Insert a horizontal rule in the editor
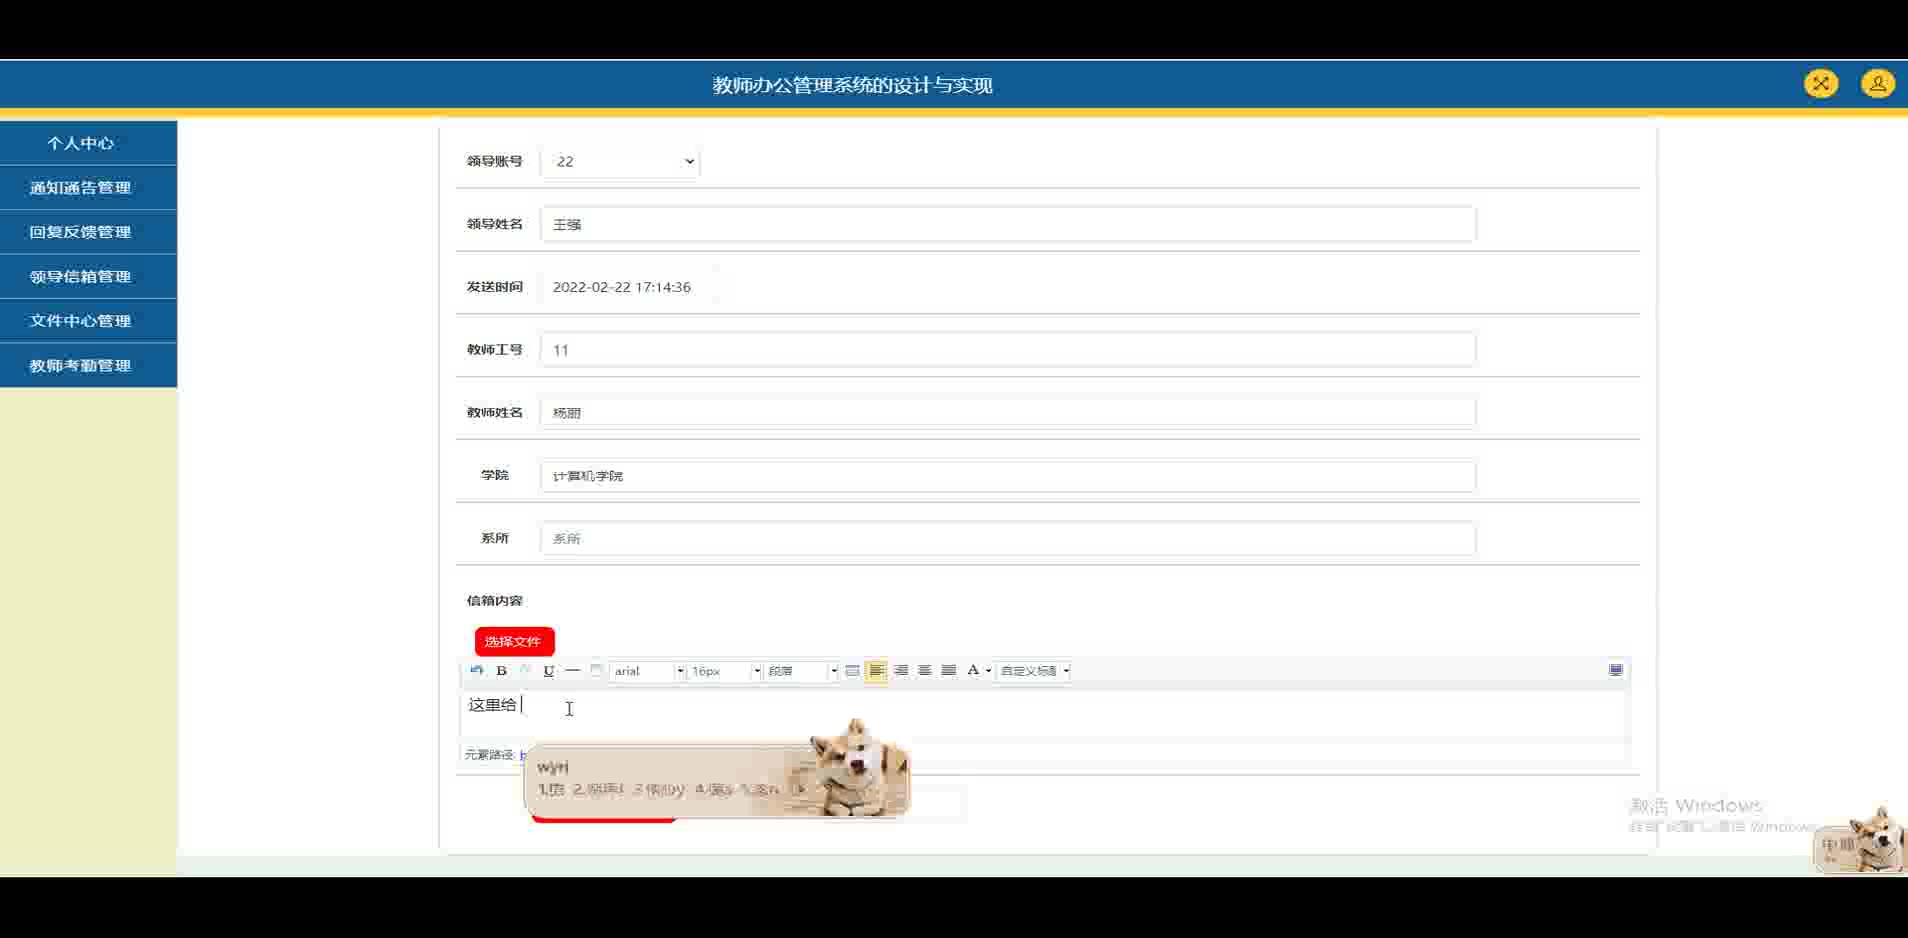 572,671
